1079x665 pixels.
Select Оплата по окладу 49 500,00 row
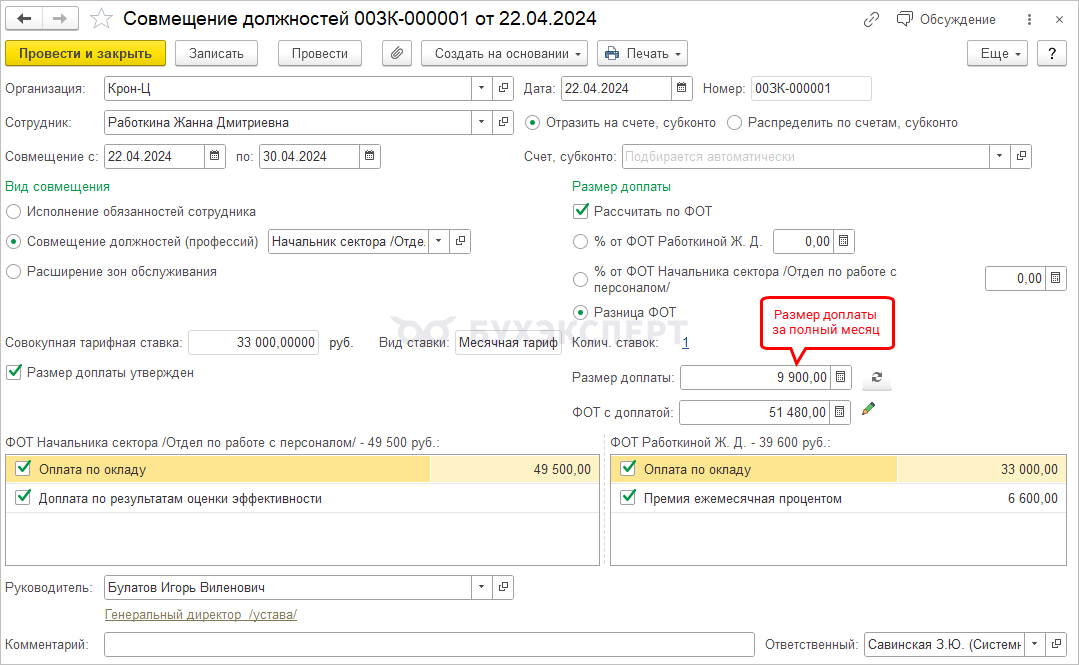[303, 469]
